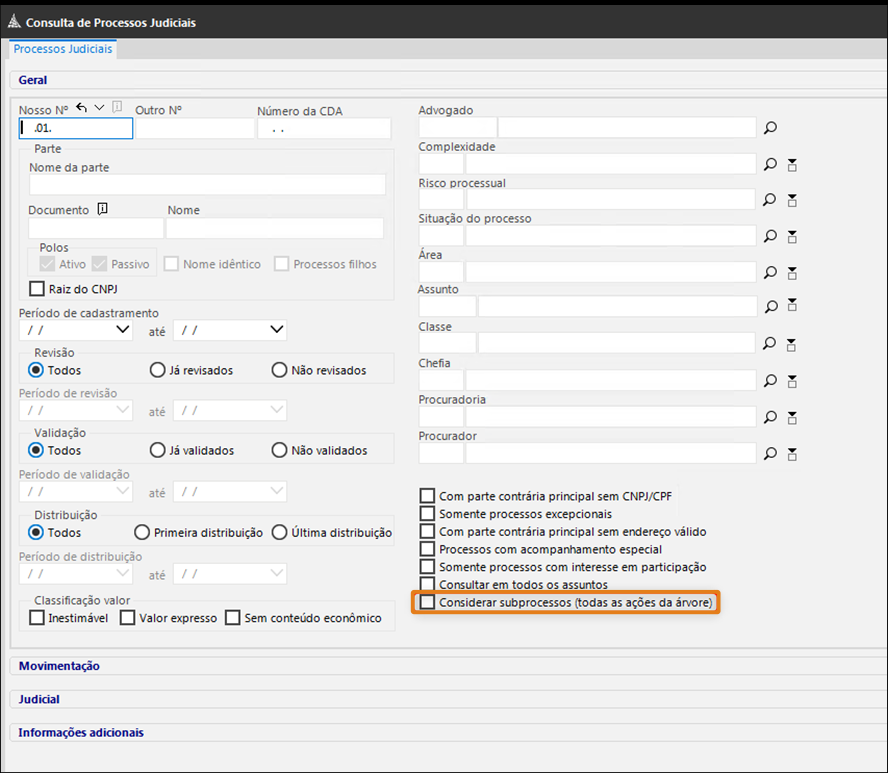Image resolution: width=888 pixels, height=773 pixels.
Task: Click the info icon next to Documento
Action: (x=102, y=209)
